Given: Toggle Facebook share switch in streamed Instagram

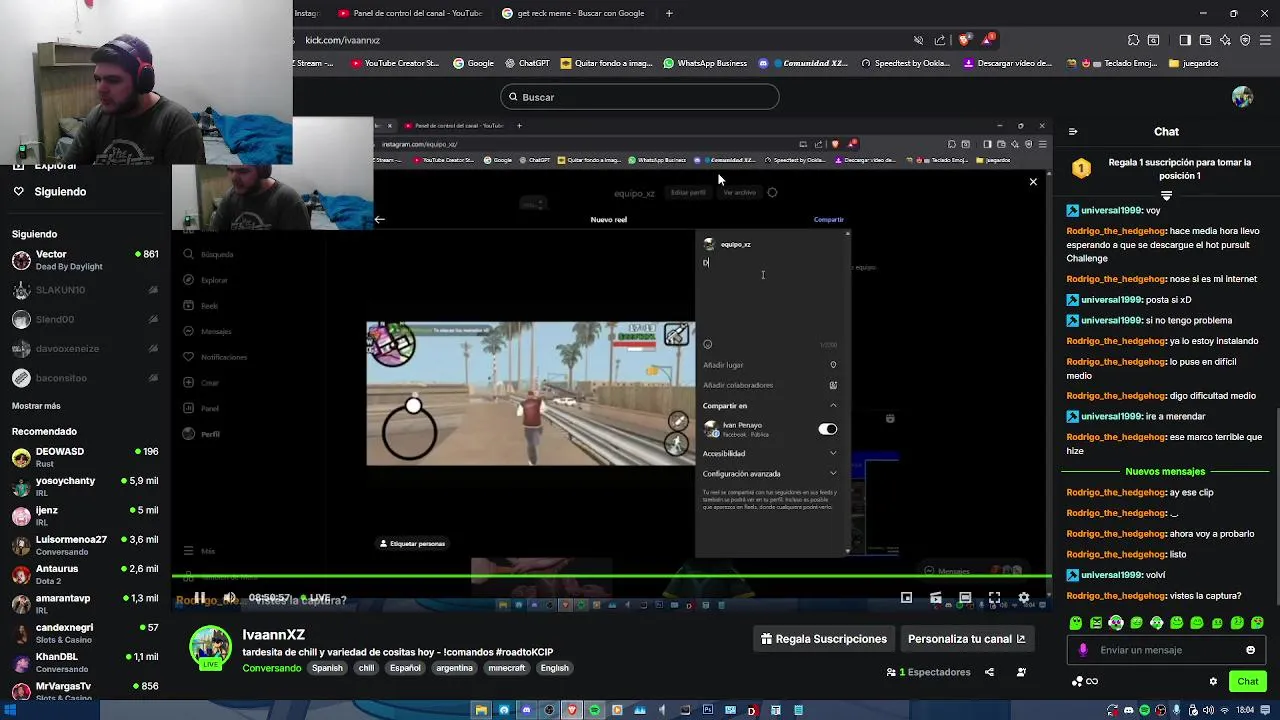Looking at the screenshot, I should [827, 429].
